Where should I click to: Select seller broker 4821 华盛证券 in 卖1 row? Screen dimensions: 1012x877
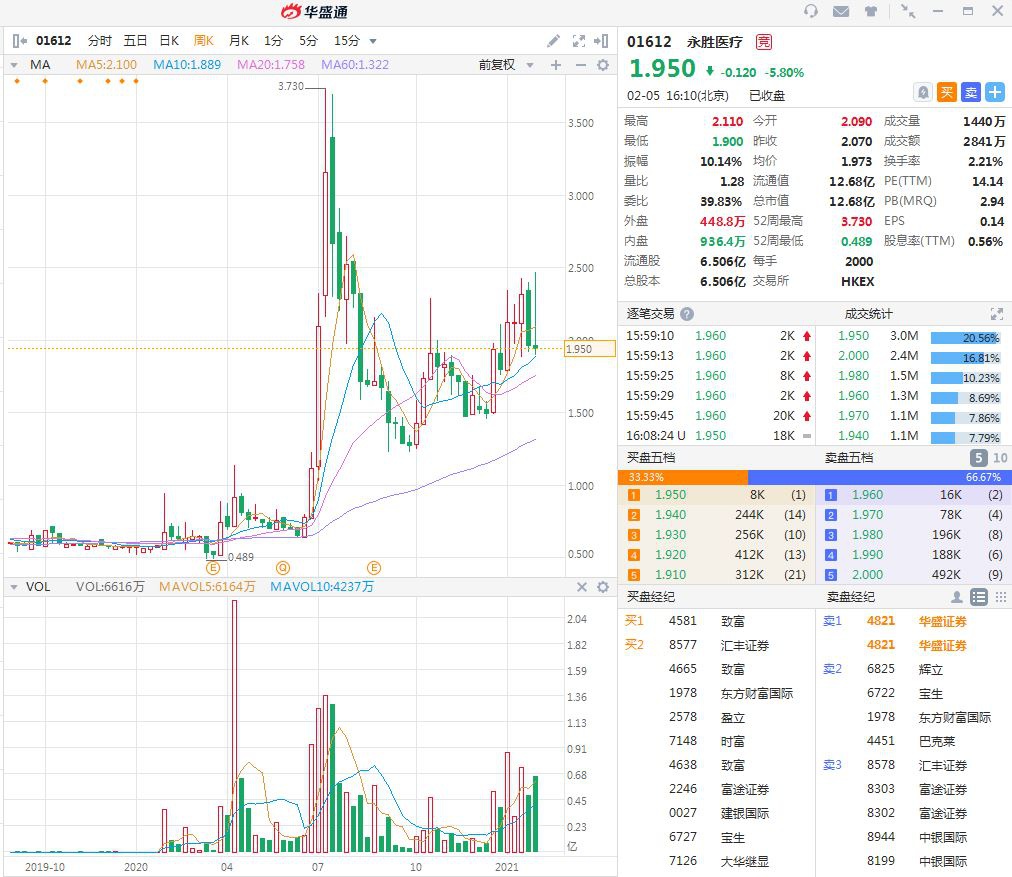click(916, 621)
